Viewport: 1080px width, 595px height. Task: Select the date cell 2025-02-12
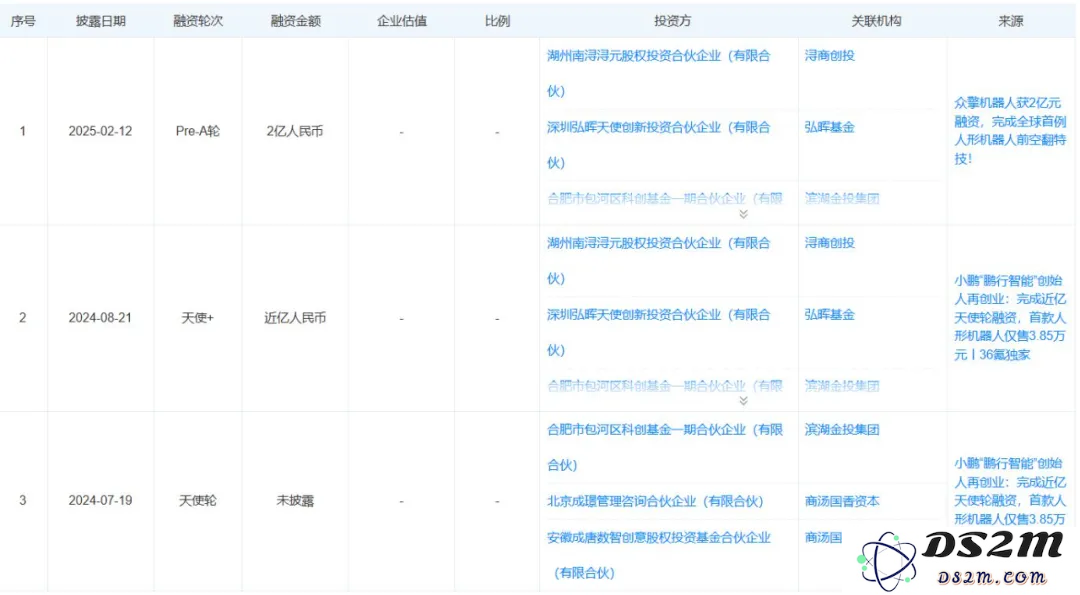click(100, 131)
